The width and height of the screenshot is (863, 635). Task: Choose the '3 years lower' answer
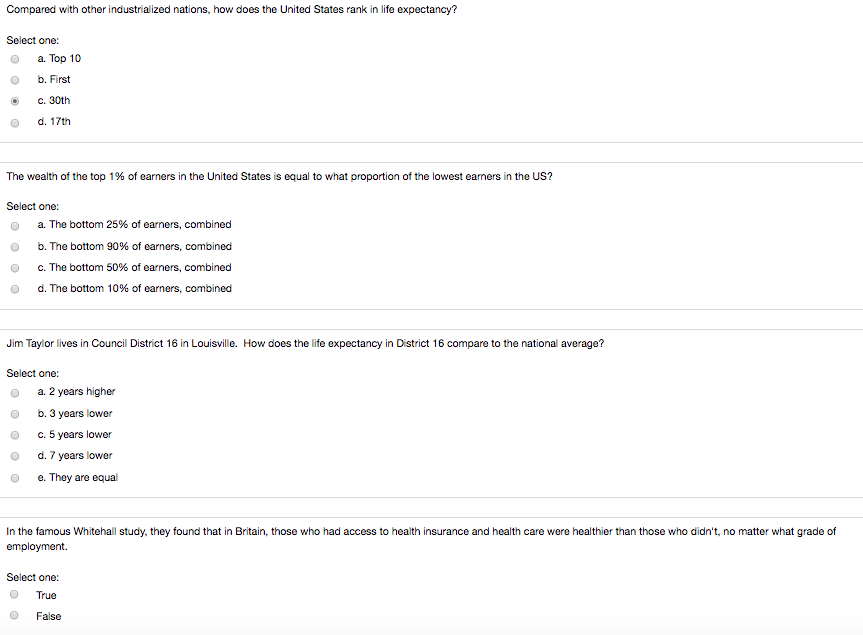[x=15, y=414]
